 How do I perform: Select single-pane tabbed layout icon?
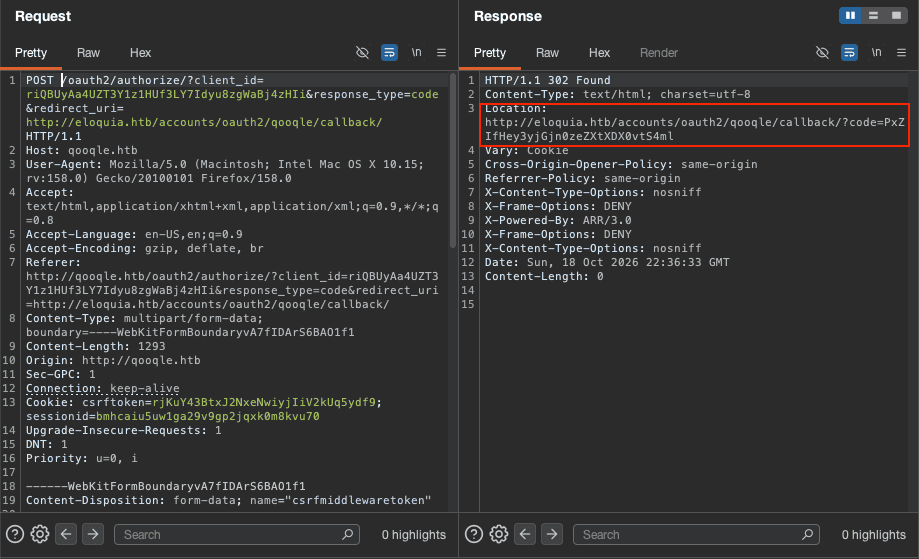[896, 15]
